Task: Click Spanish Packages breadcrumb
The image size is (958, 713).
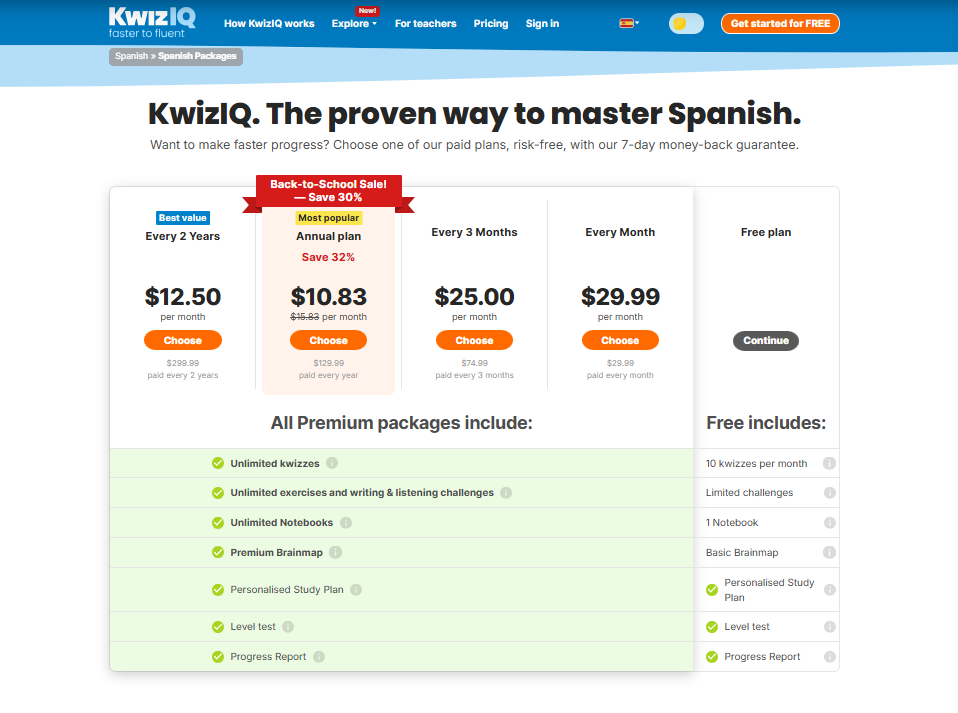Action: (197, 56)
